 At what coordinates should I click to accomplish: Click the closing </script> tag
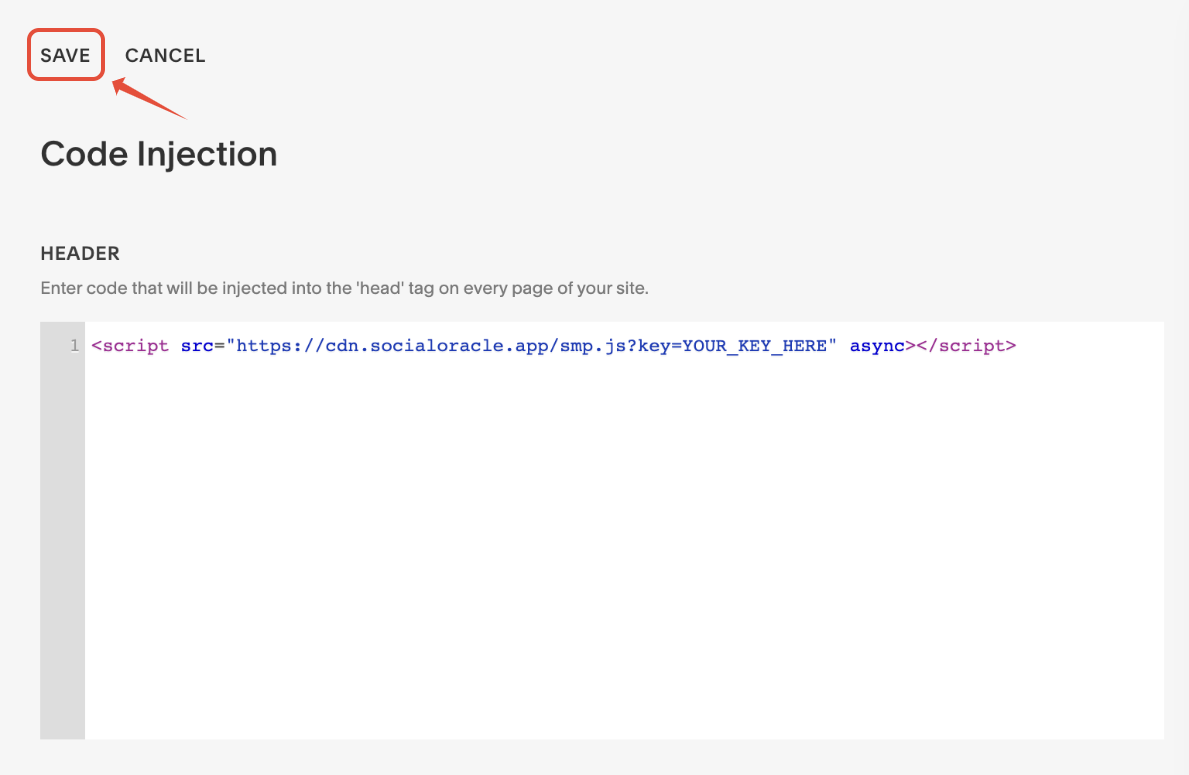coord(966,346)
